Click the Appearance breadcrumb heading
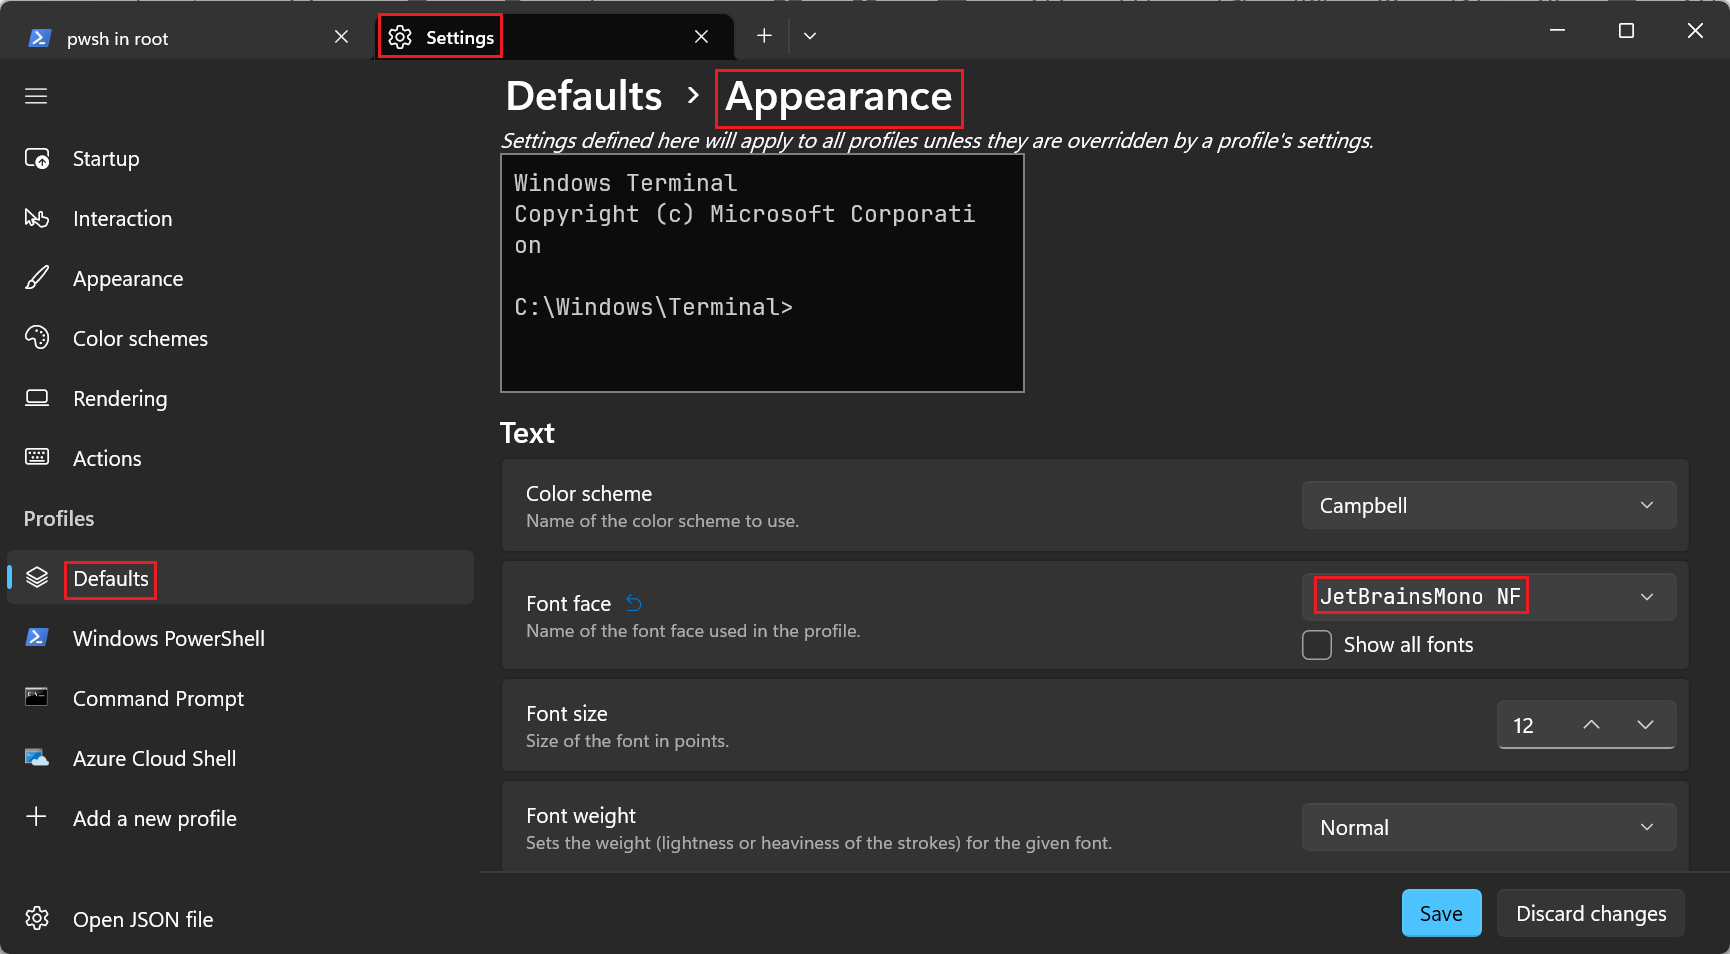 coord(839,97)
